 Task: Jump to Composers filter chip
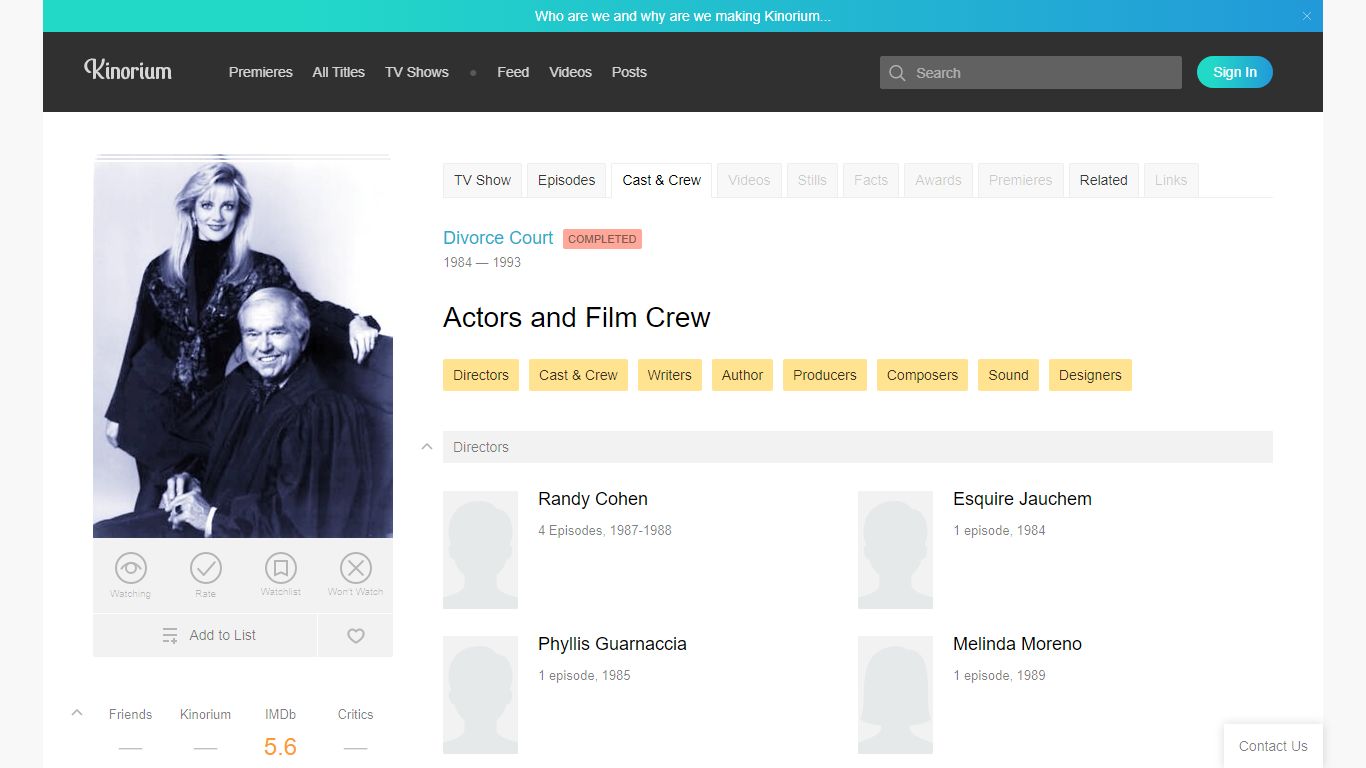pyautogui.click(x=922, y=375)
